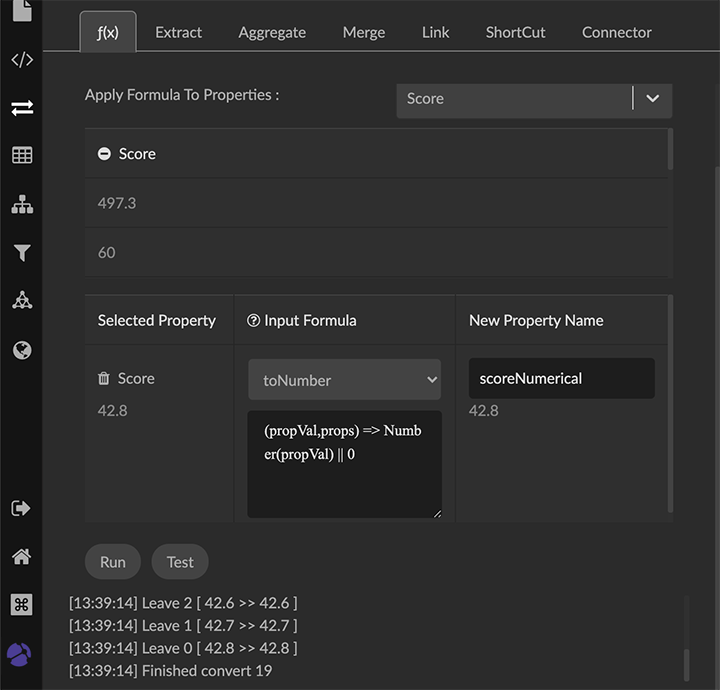Image resolution: width=720 pixels, height=690 pixels.
Task: Click the sign-out arrow sidebar icon
Action: point(21,508)
